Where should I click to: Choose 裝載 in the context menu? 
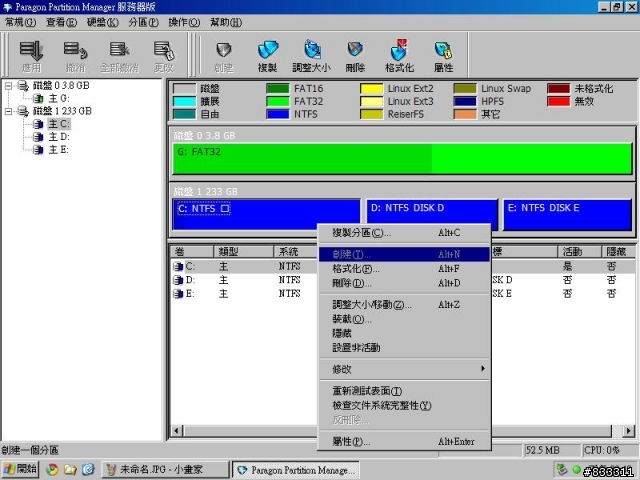tap(404, 319)
